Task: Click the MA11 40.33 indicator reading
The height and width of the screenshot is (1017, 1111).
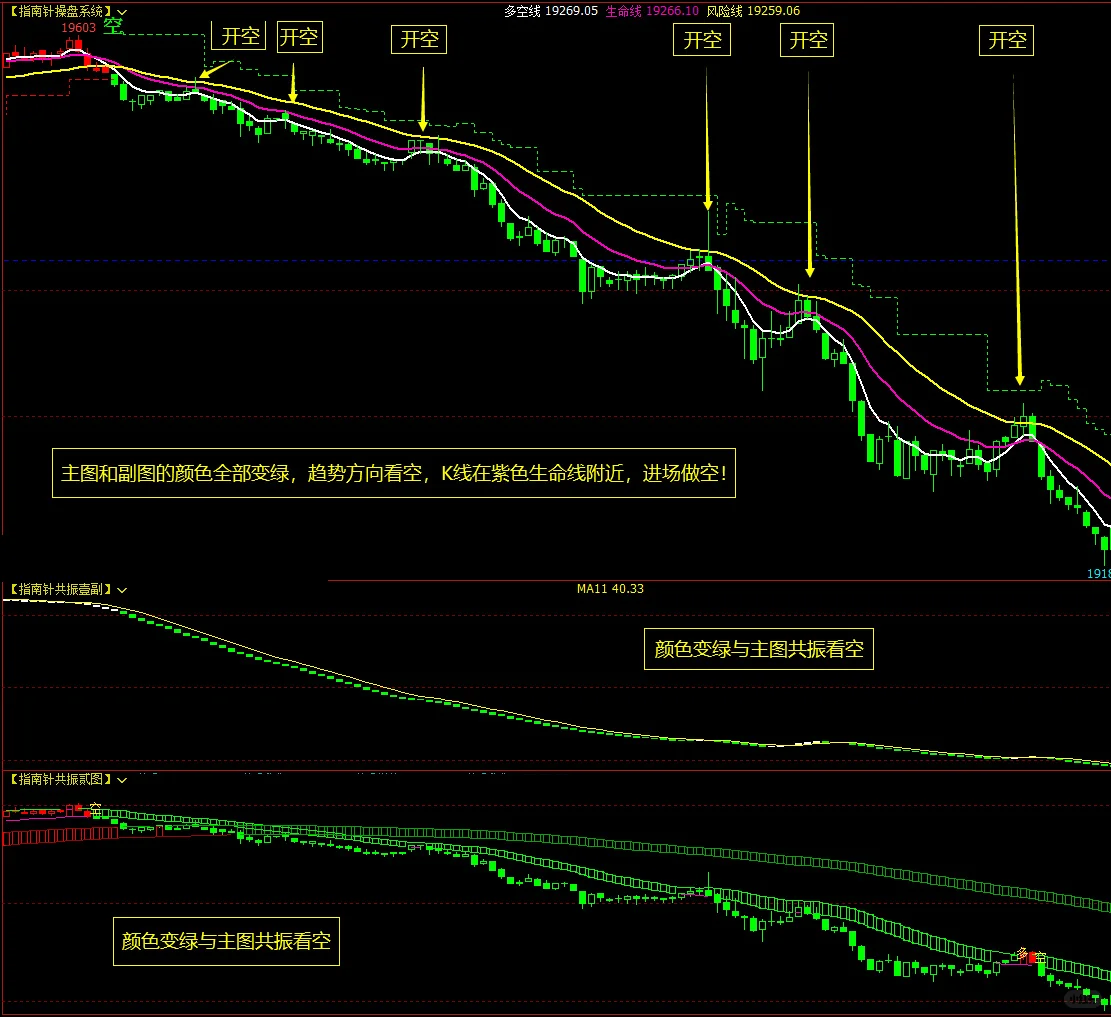Action: coord(610,589)
